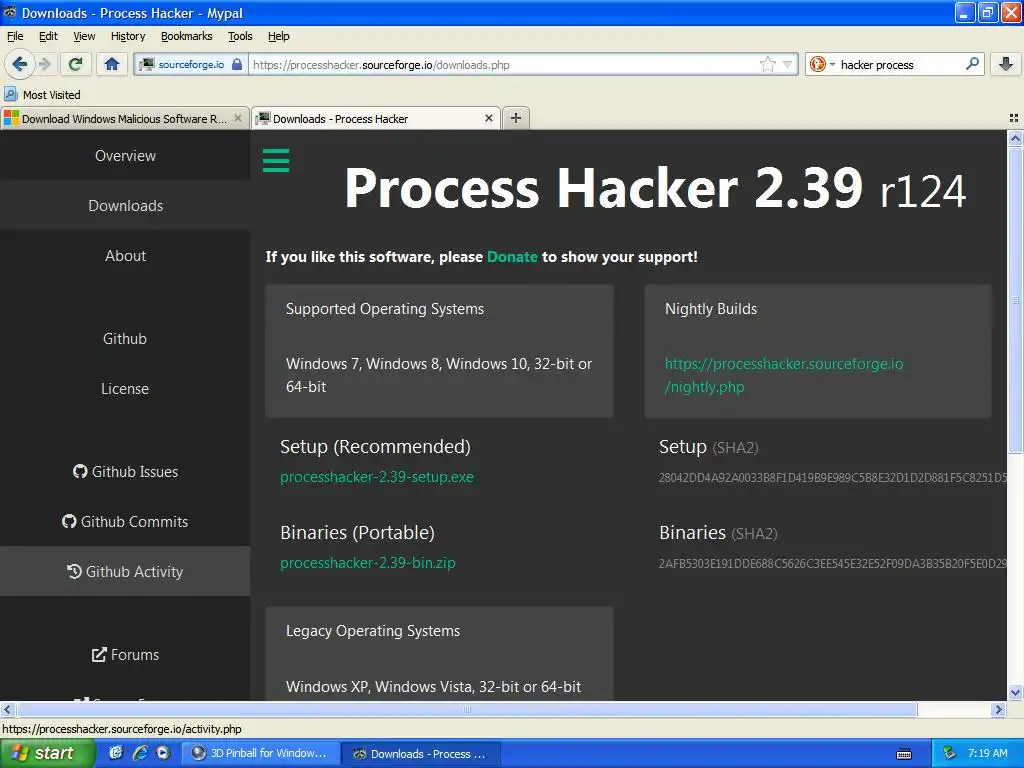Open the Tools menu
Screen dimensions: 1024x768
pyautogui.click(x=240, y=36)
